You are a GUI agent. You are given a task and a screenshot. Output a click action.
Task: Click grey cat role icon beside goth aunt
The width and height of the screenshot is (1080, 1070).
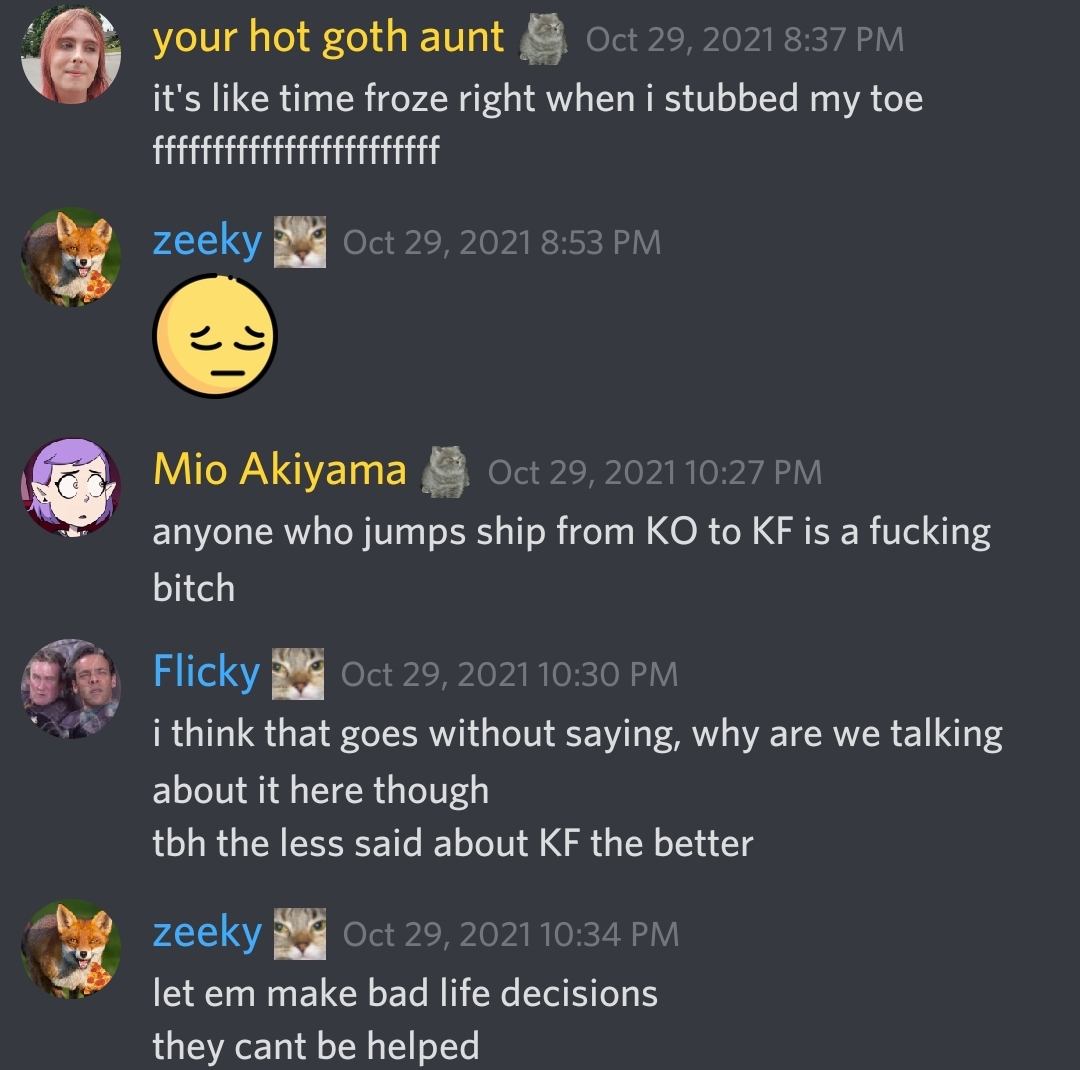pyautogui.click(x=543, y=40)
